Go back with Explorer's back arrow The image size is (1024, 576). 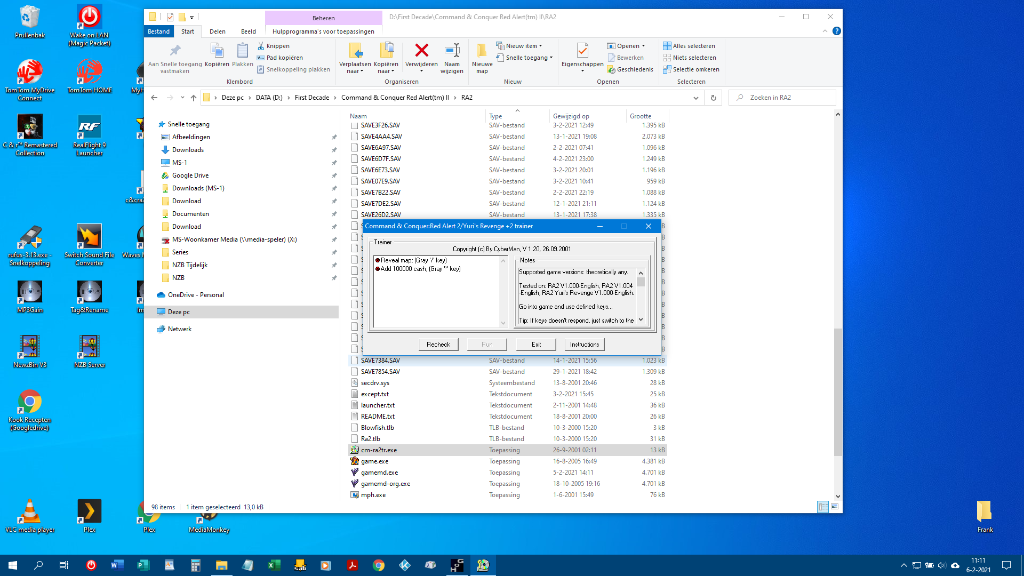click(154, 98)
